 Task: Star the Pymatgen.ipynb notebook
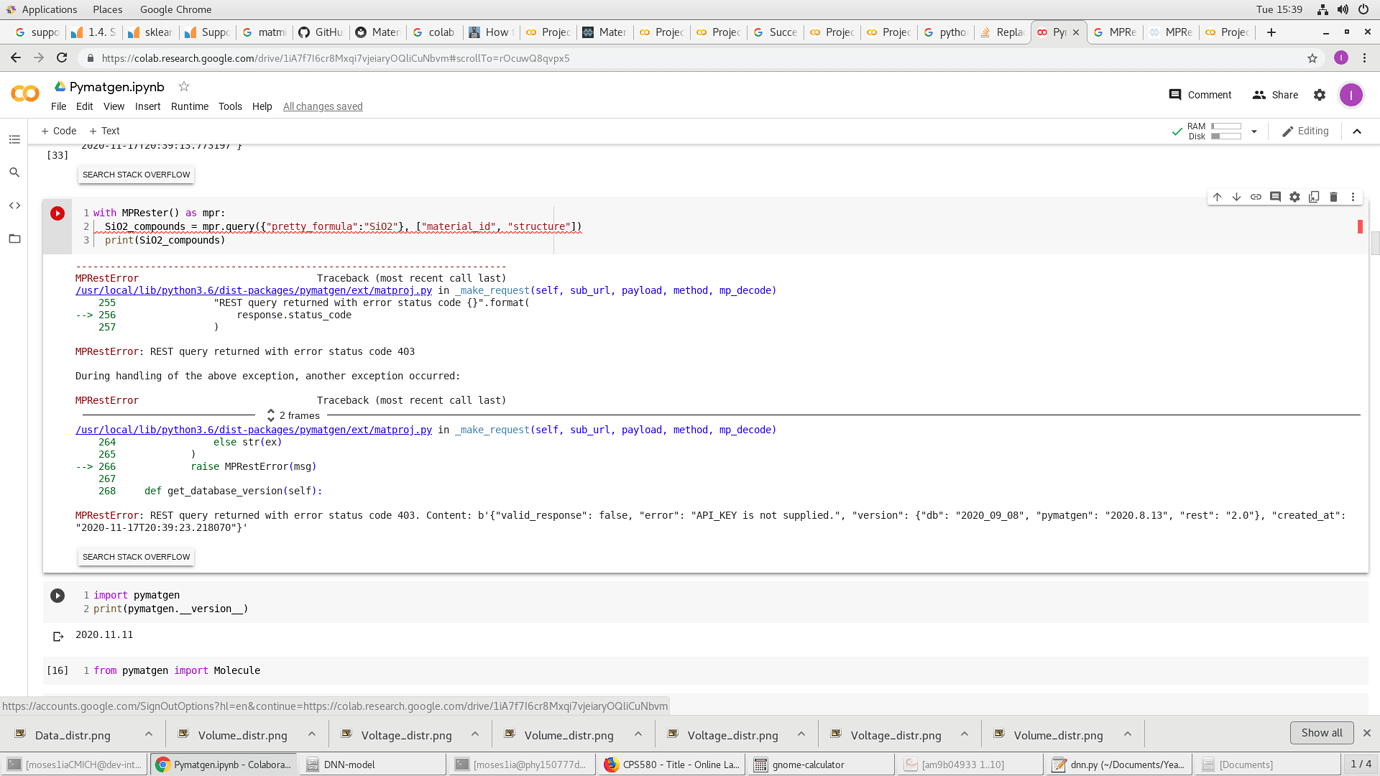[x=184, y=88]
